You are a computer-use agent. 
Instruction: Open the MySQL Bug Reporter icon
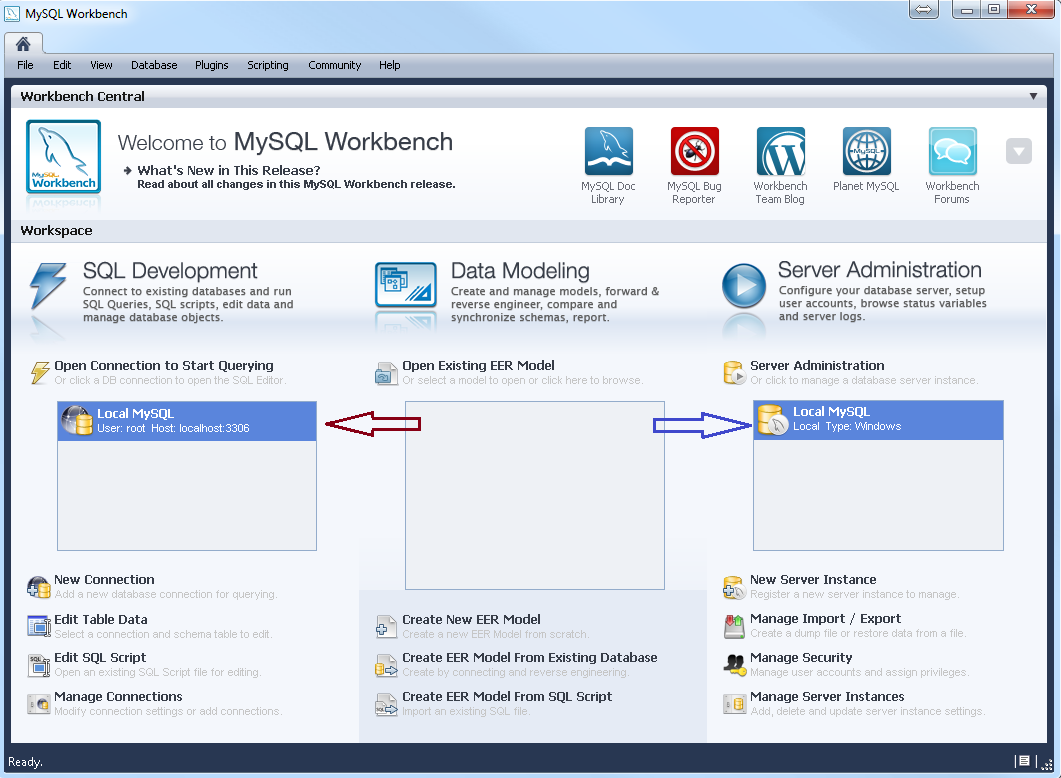(694, 151)
